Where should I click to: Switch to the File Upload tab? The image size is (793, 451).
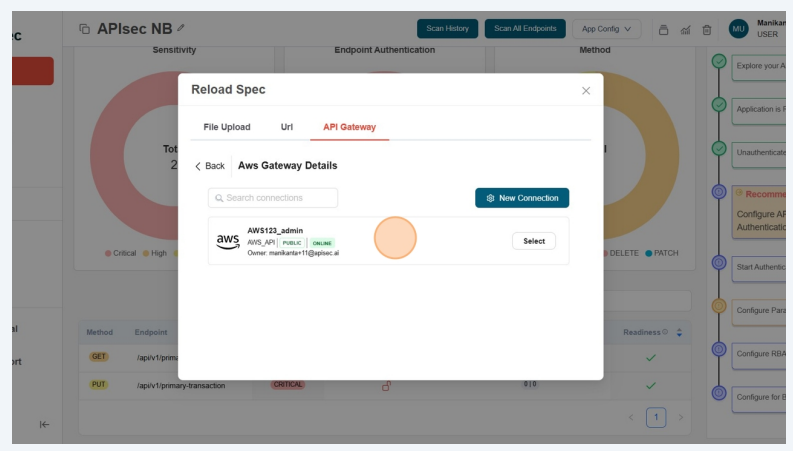(x=227, y=127)
